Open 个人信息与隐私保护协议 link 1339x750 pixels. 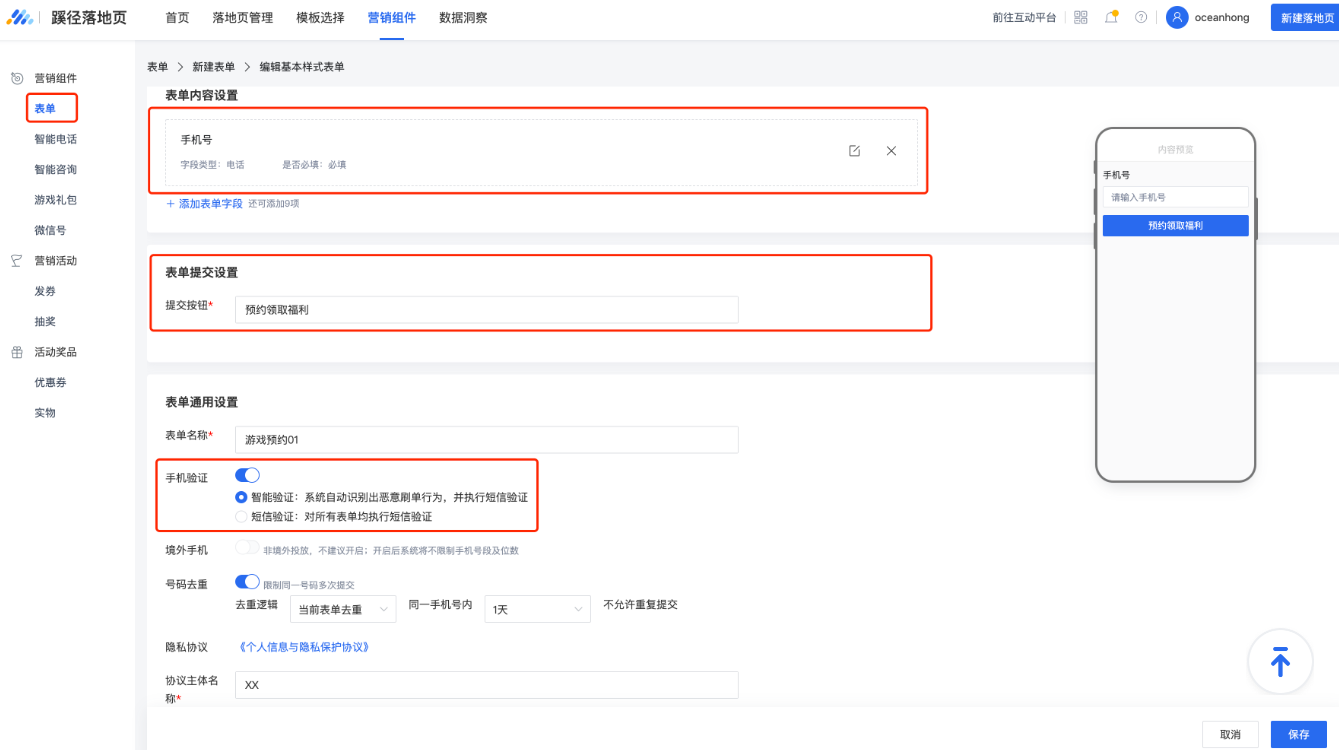[x=305, y=647]
